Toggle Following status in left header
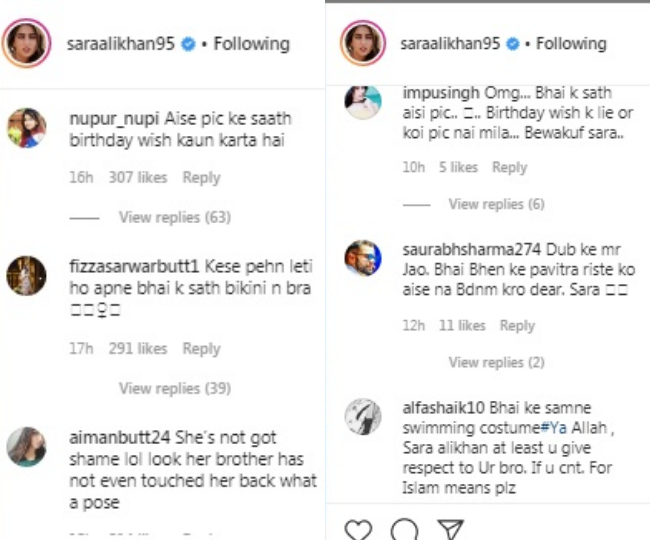Viewport: 650px width, 540px height. pyautogui.click(x=254, y=44)
